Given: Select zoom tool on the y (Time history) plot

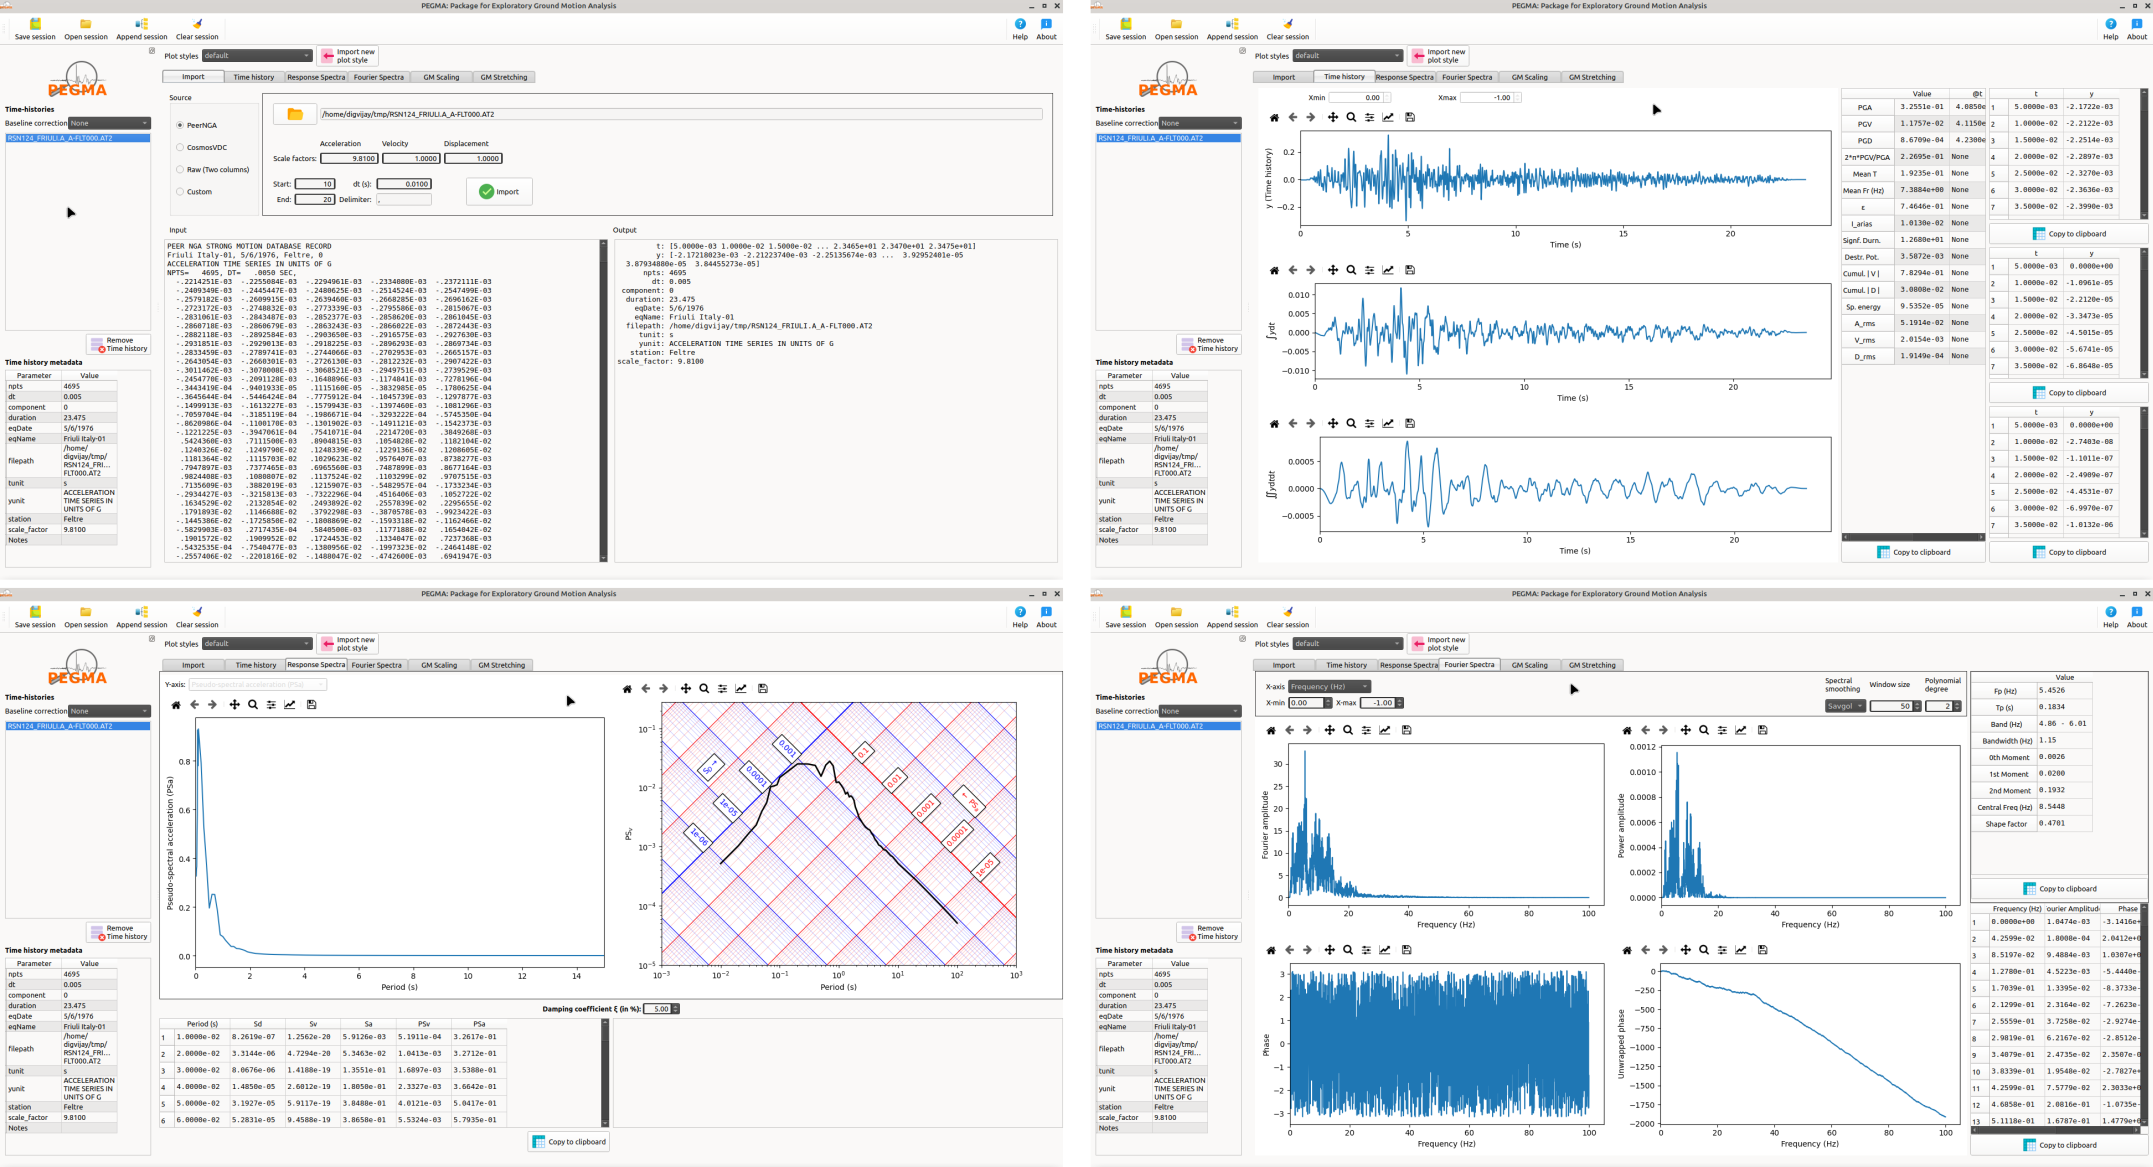Looking at the screenshot, I should pyautogui.click(x=1351, y=117).
